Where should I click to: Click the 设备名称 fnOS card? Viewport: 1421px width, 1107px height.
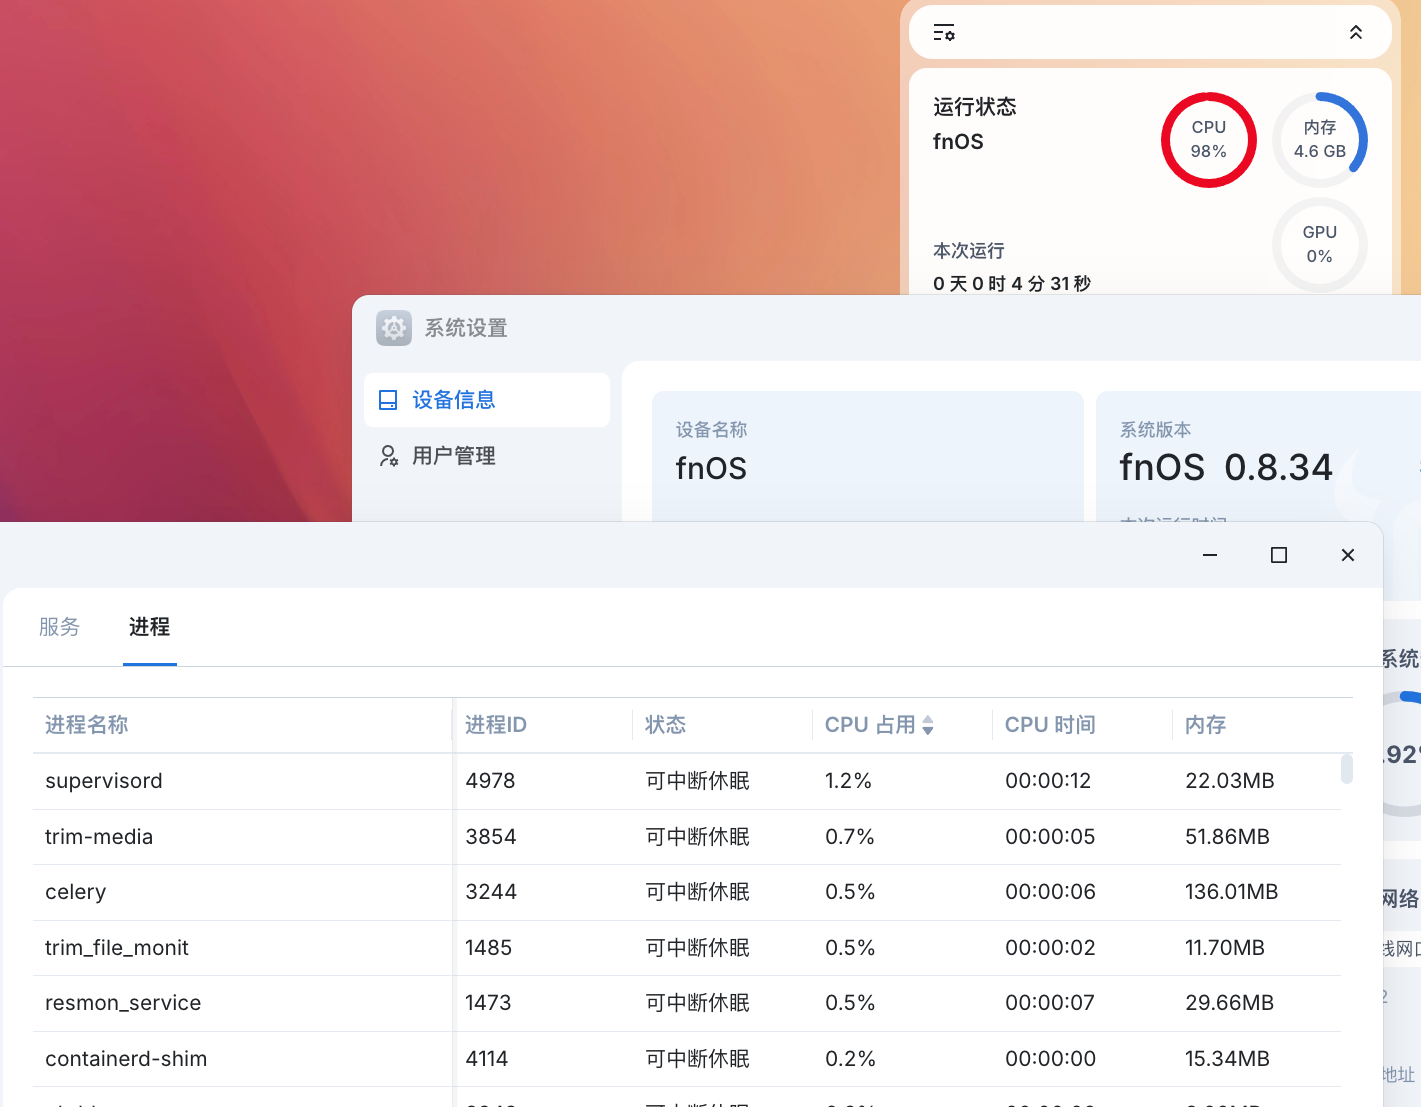pos(868,456)
